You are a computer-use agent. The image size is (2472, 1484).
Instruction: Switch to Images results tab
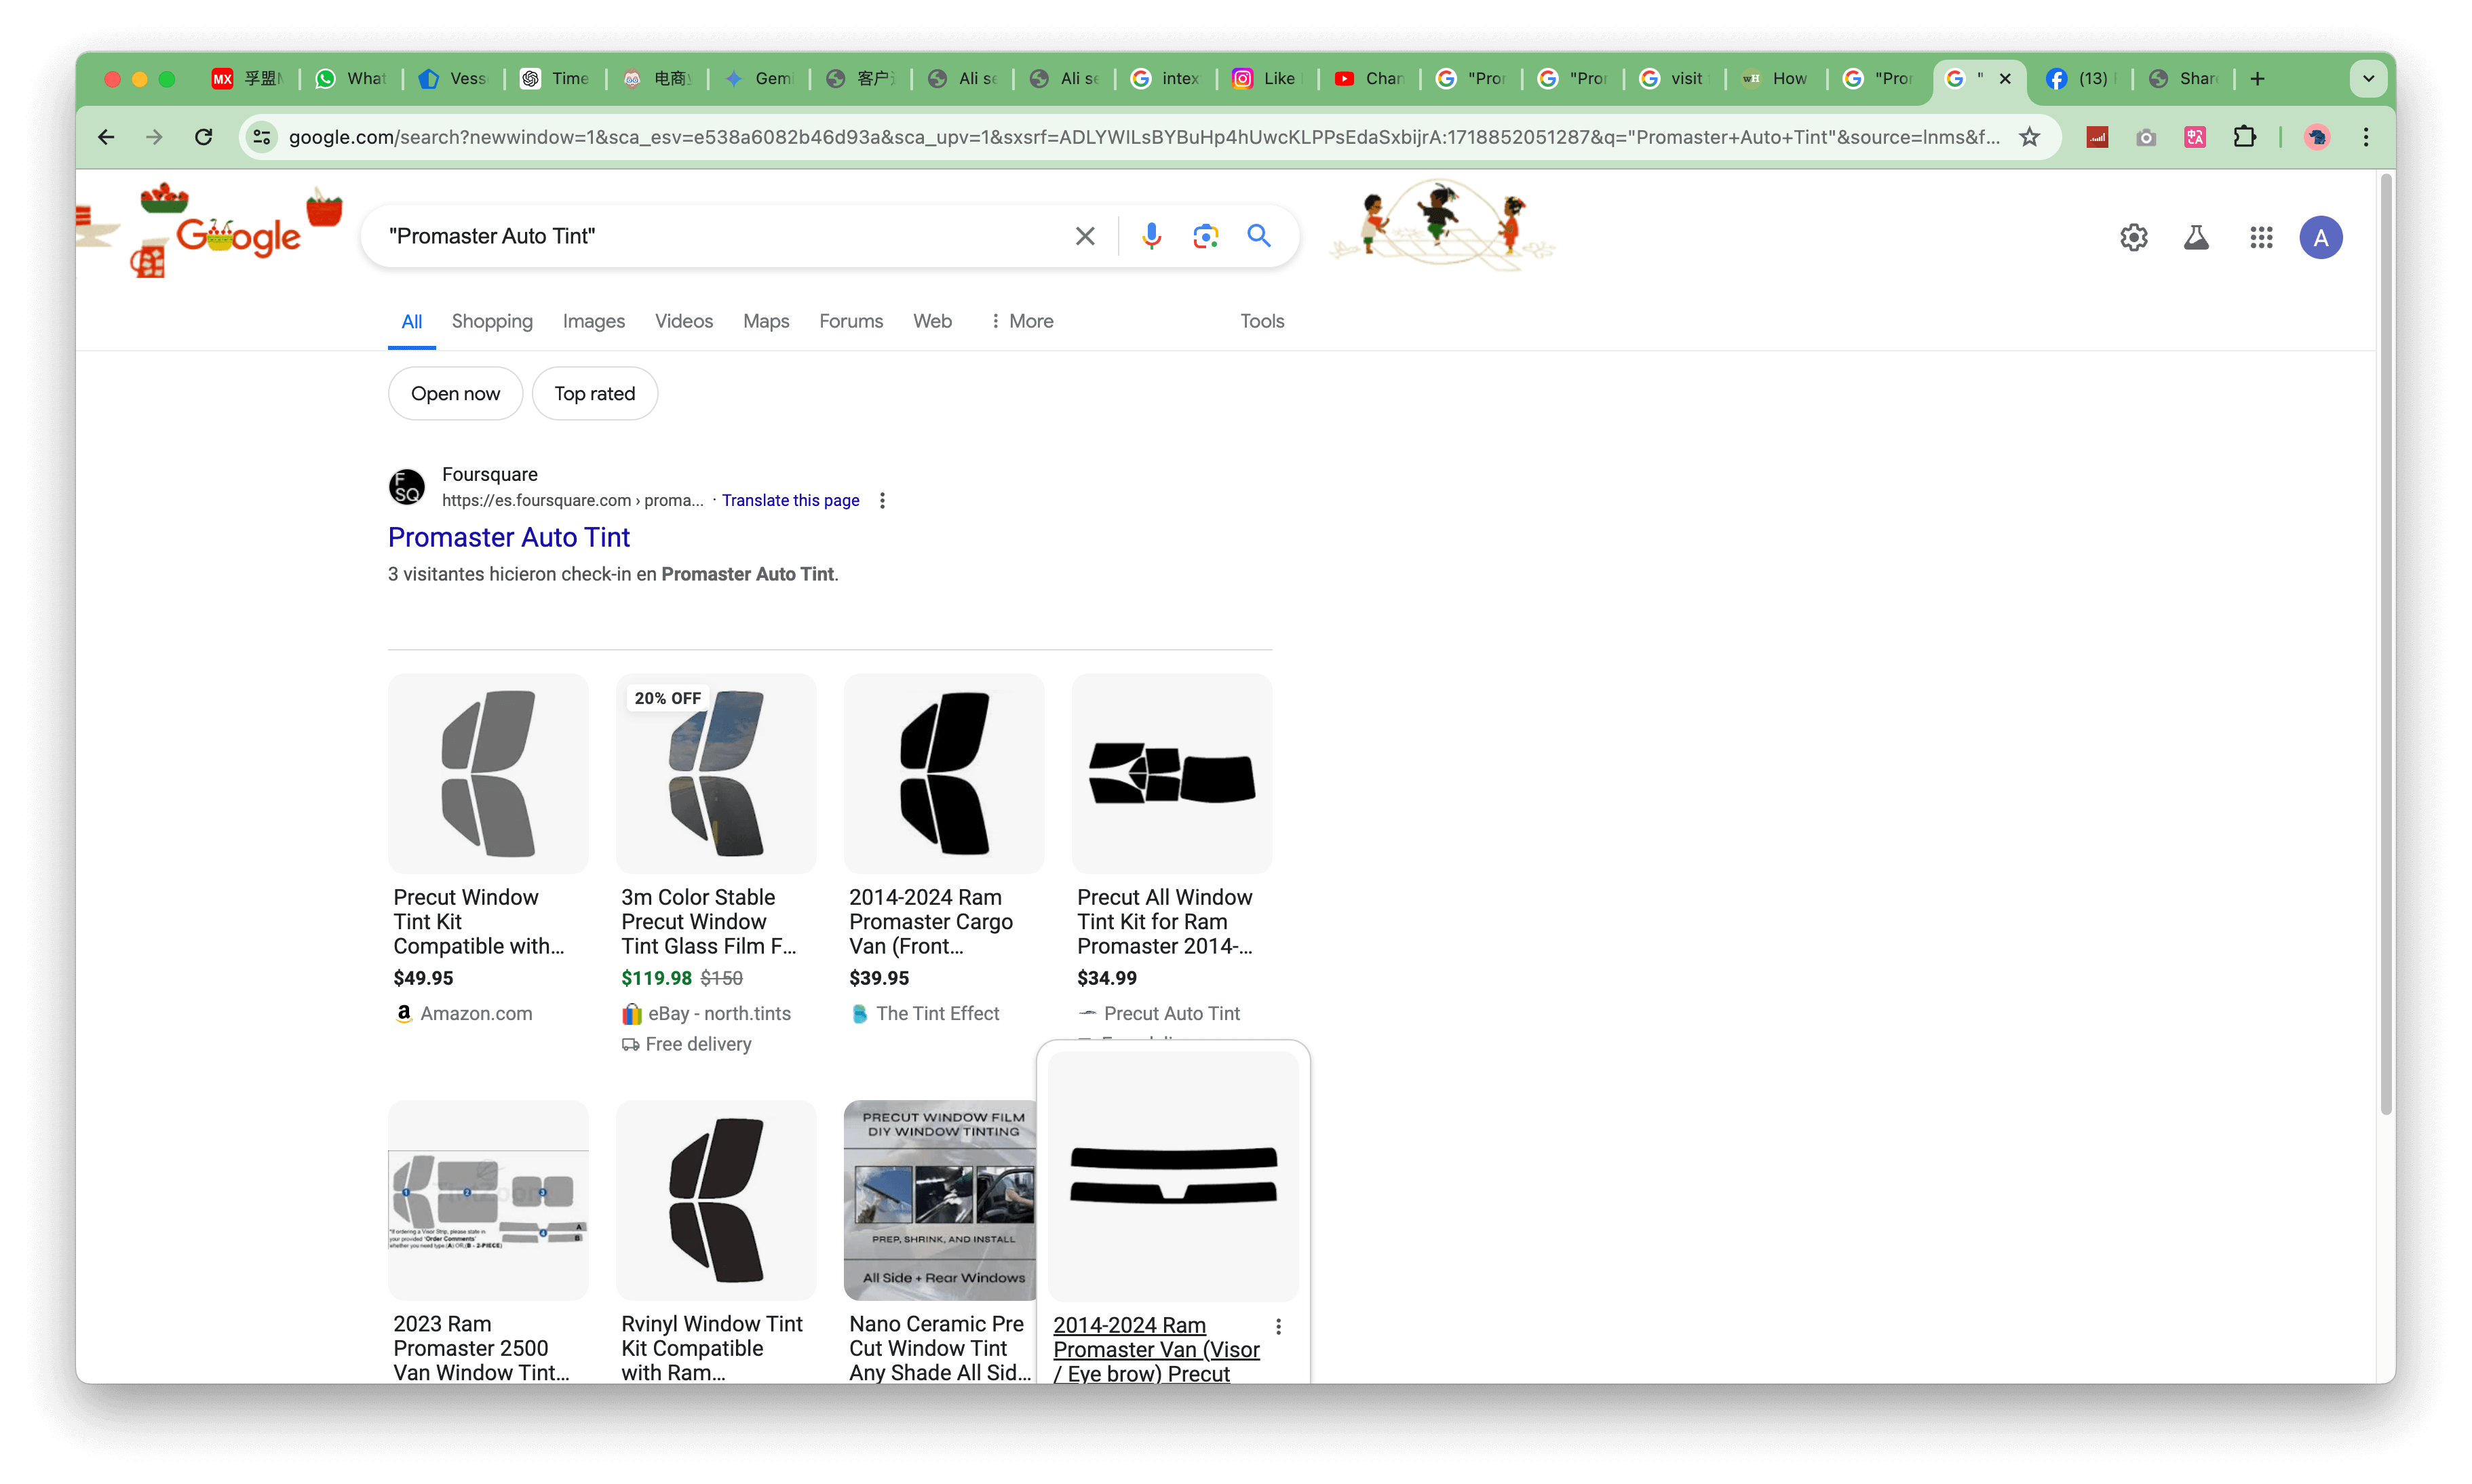594,321
